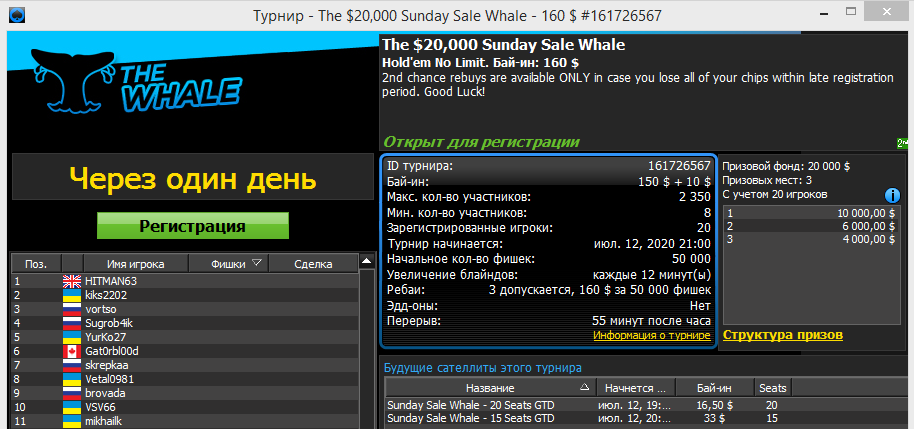Click the Бай-ин satellite column header
Viewport: 914px width, 429px height.
[x=713, y=387]
